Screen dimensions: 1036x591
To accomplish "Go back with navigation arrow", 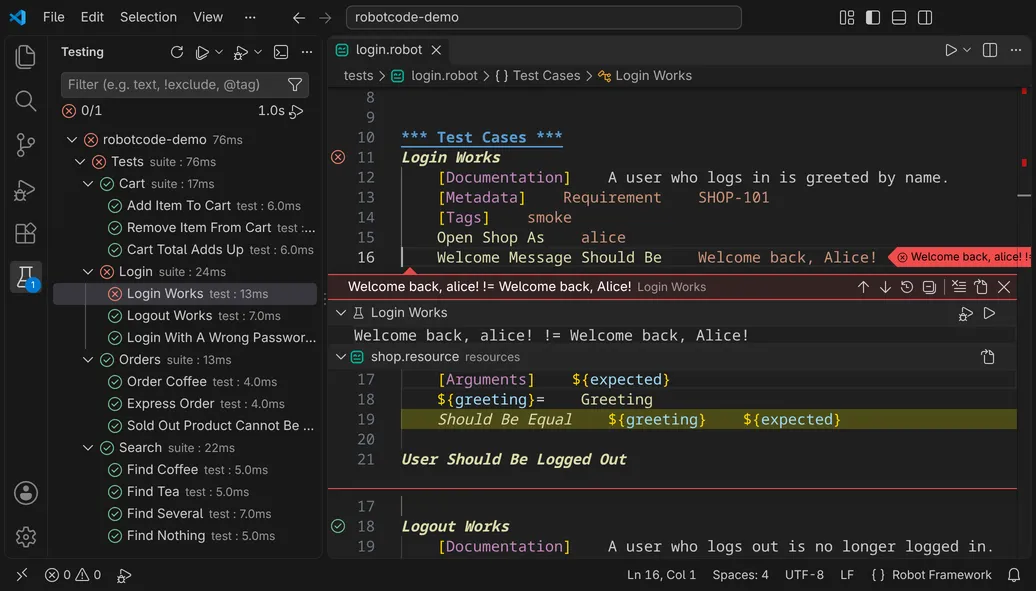I will click(x=299, y=18).
